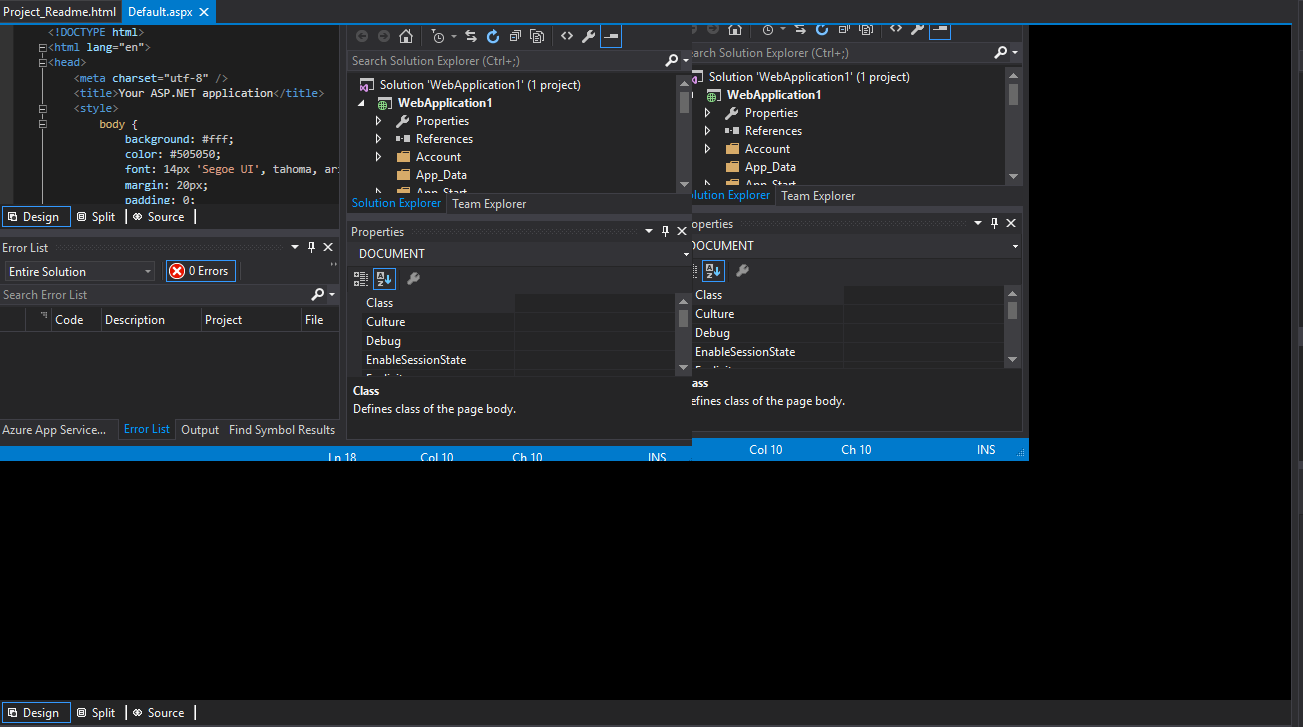This screenshot has height=727, width=1303.
Task: Click View Code icon in center Solution Explorer
Action: [x=566, y=36]
